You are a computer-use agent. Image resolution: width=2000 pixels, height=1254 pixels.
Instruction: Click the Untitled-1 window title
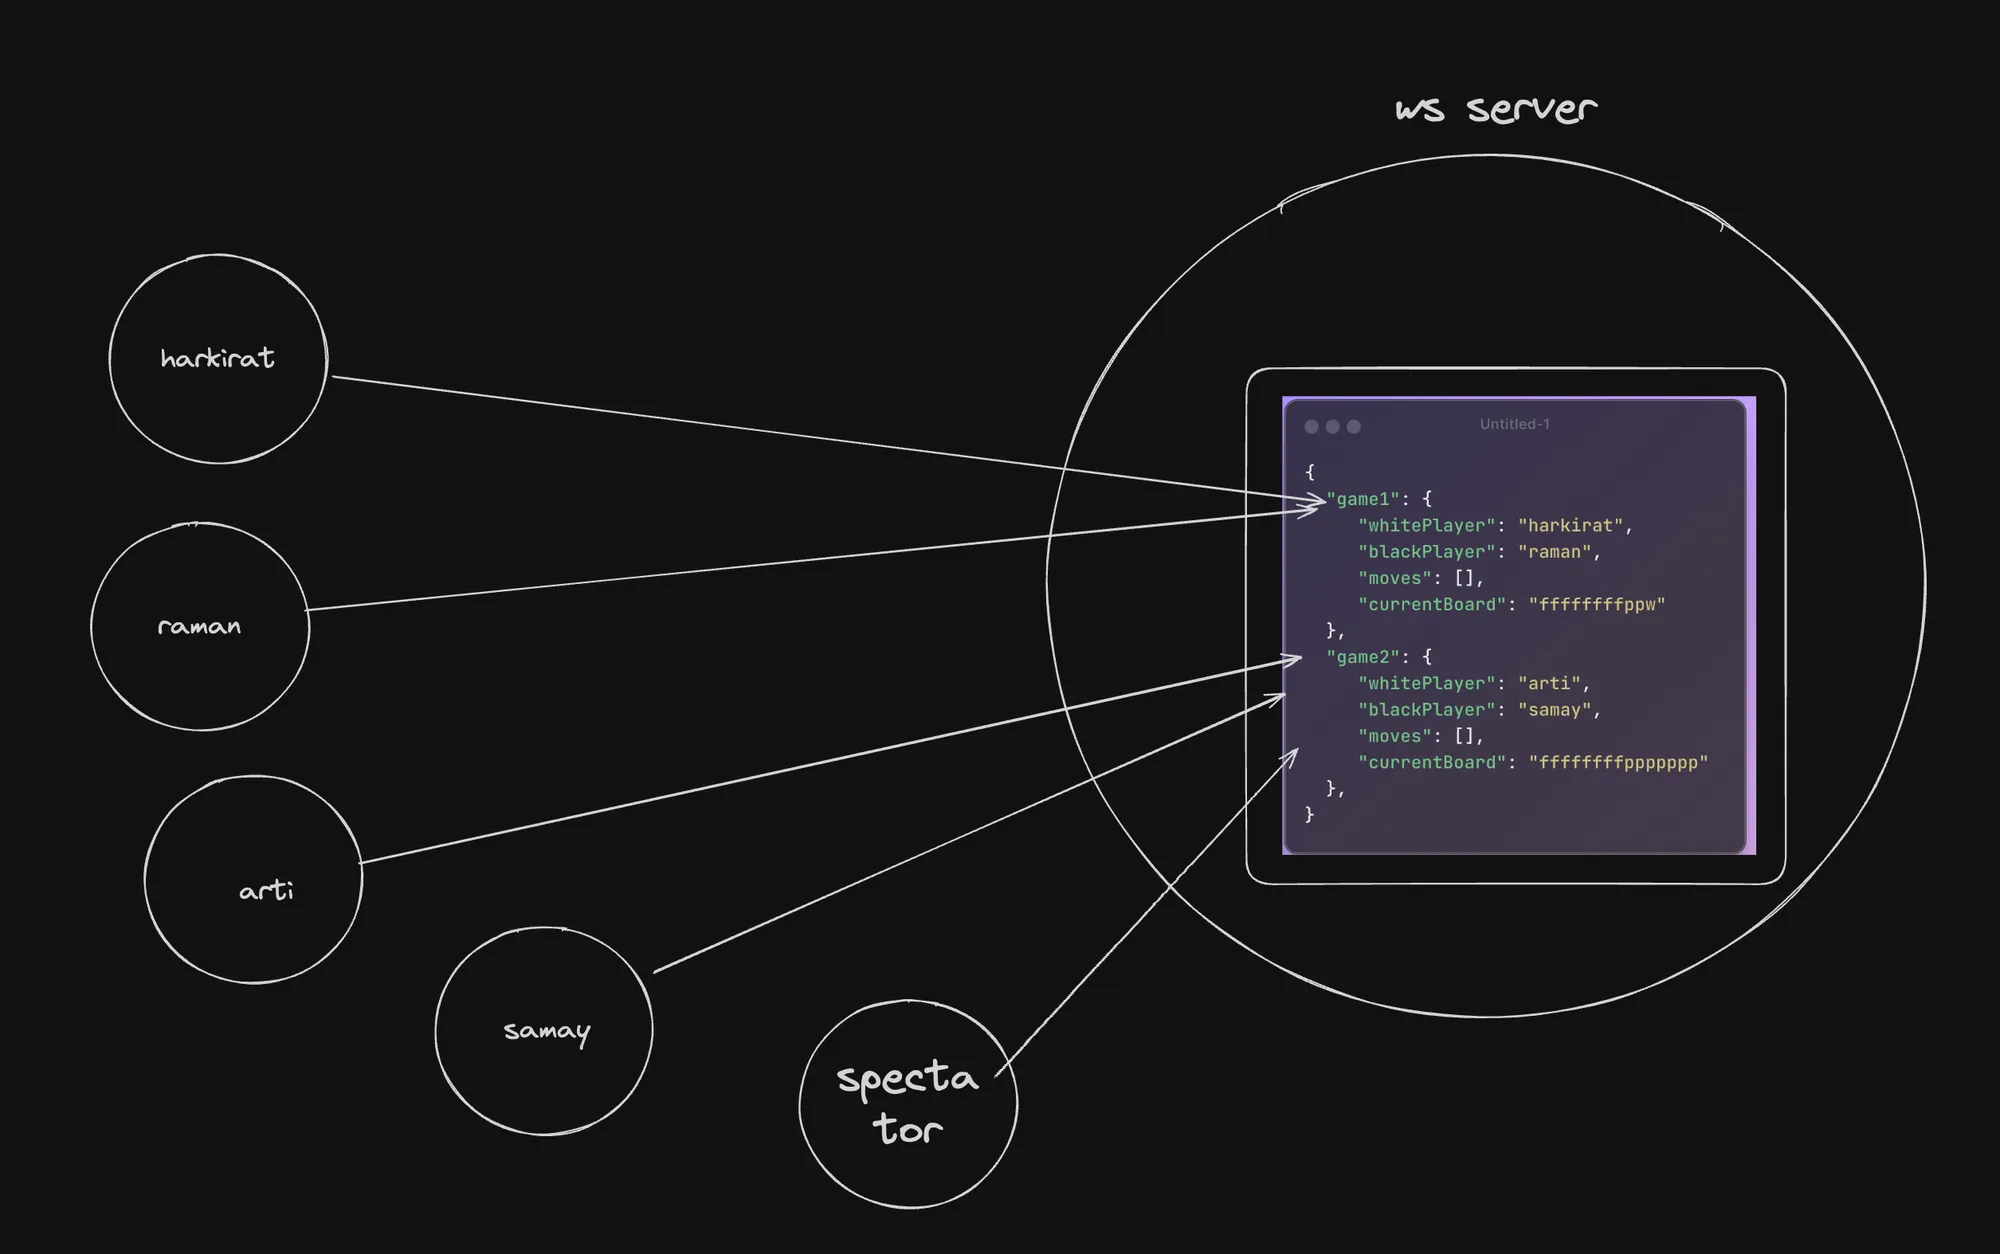pyautogui.click(x=1514, y=424)
